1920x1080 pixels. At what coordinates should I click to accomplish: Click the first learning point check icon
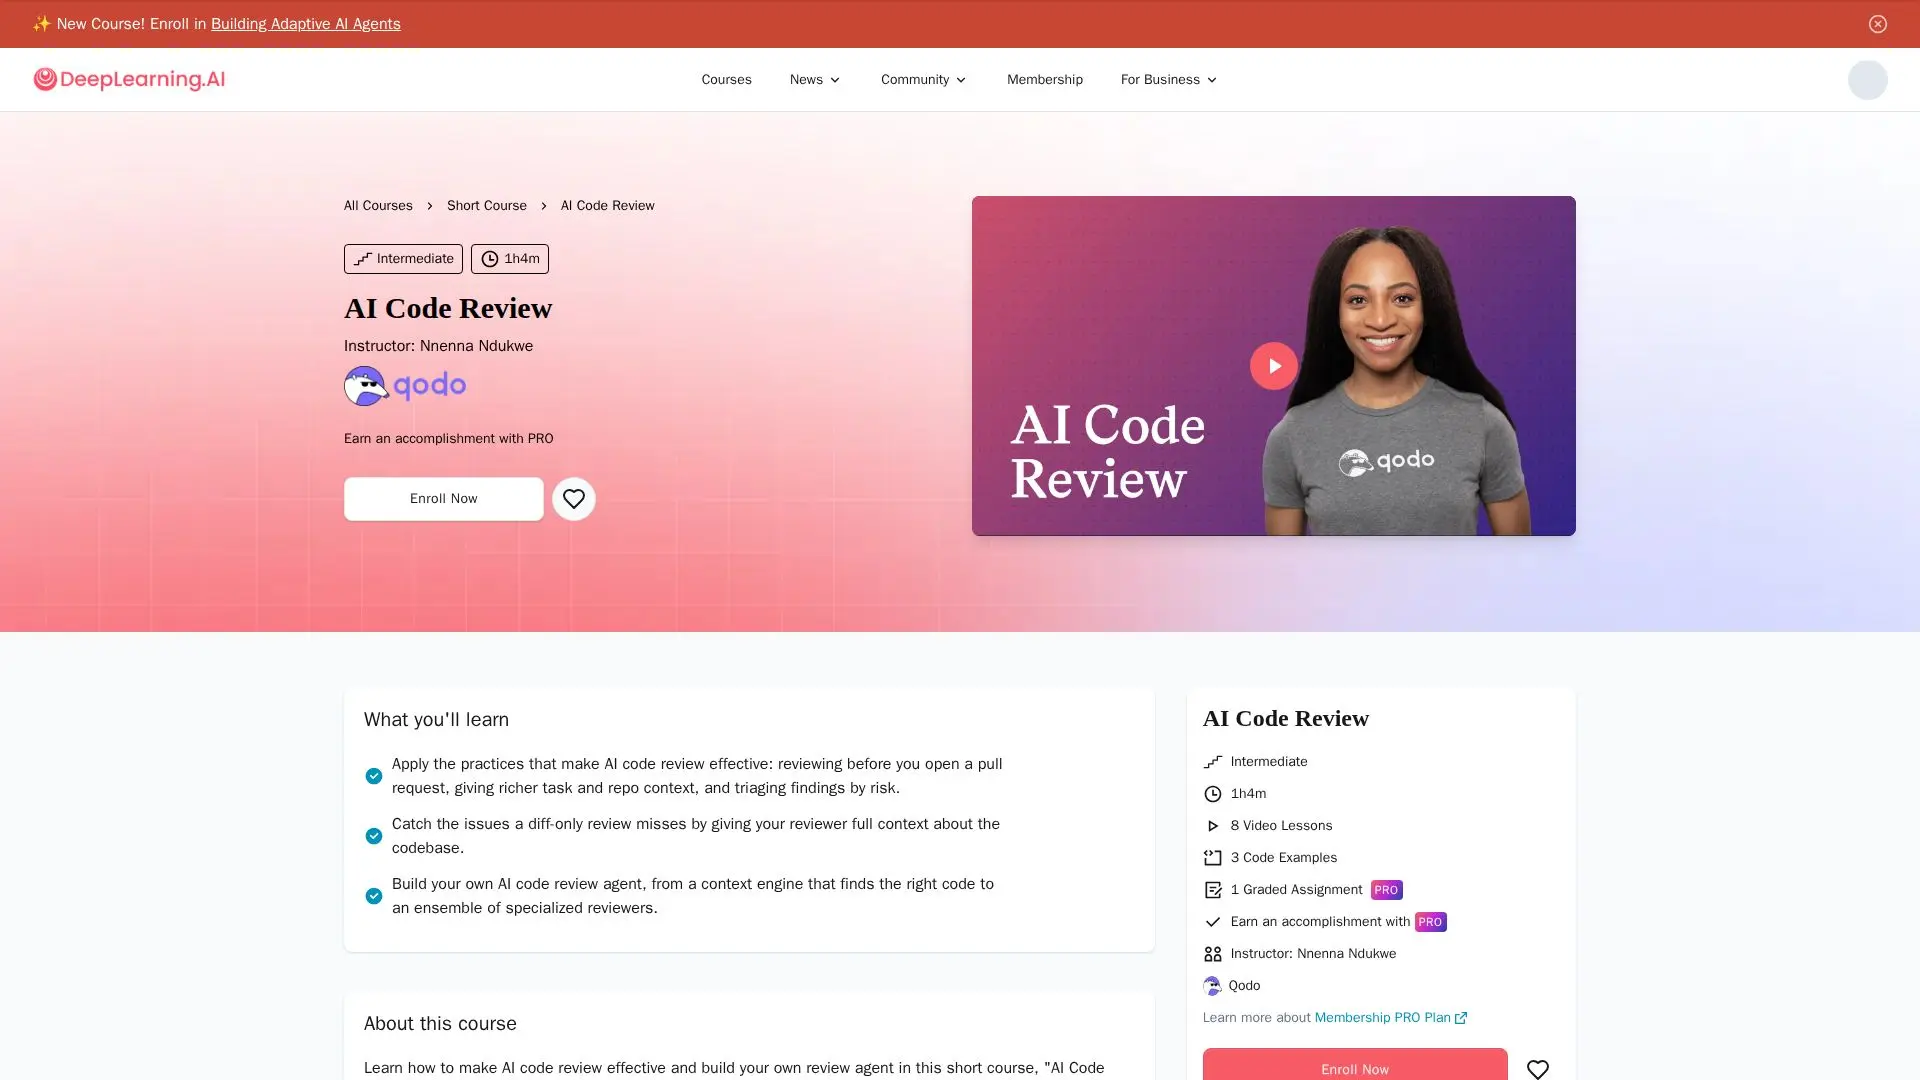(373, 776)
